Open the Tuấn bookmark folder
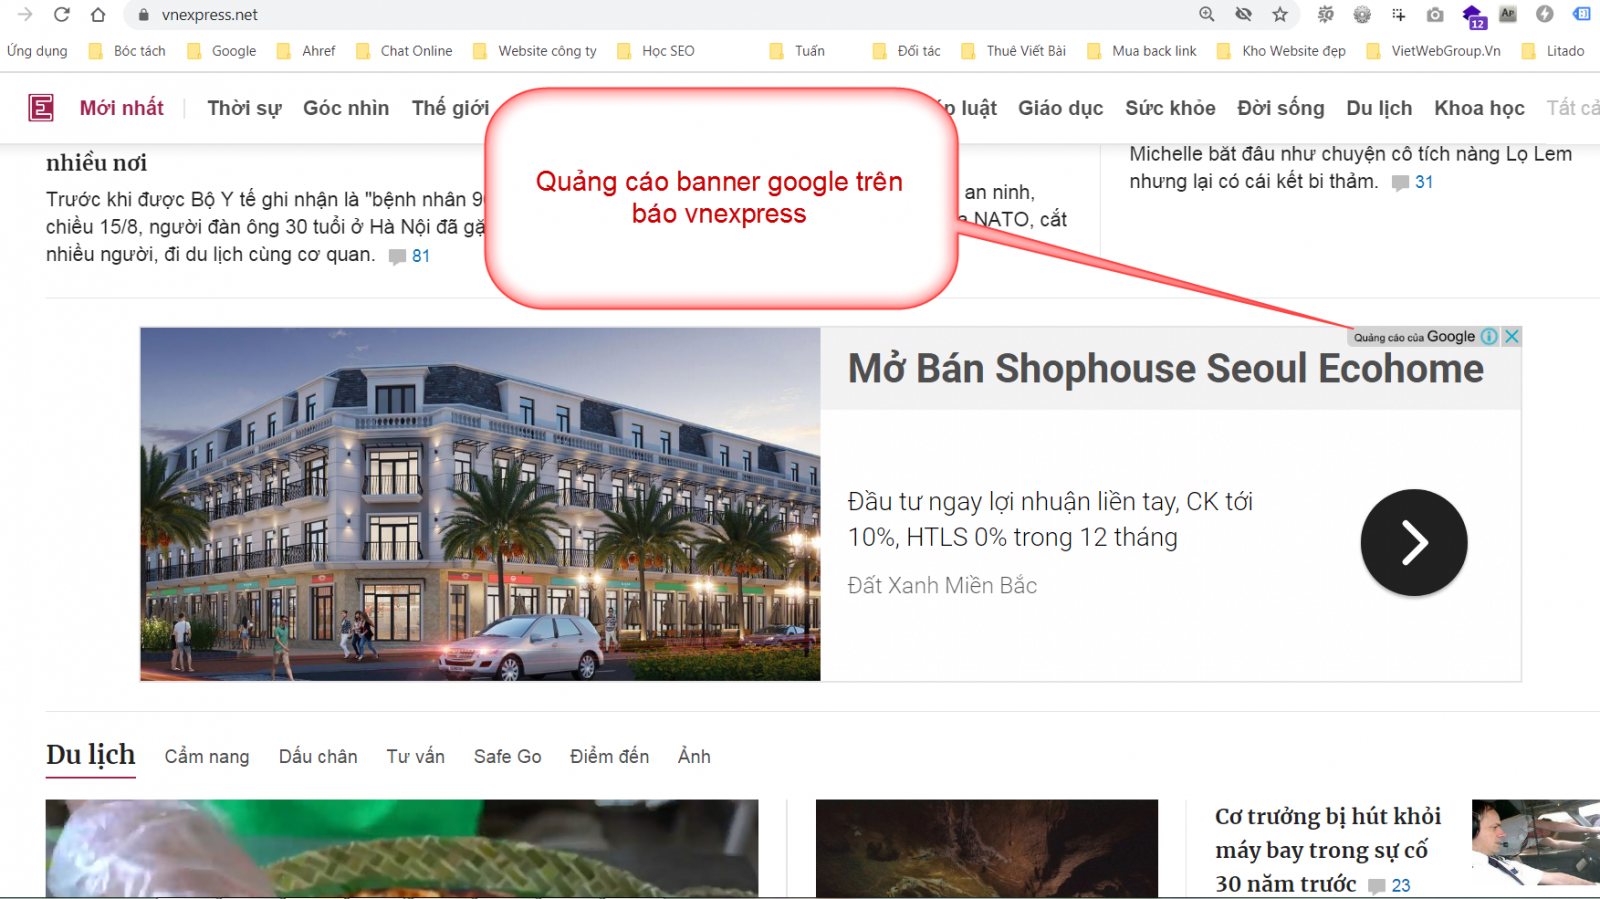This screenshot has width=1600, height=899. tap(797, 51)
